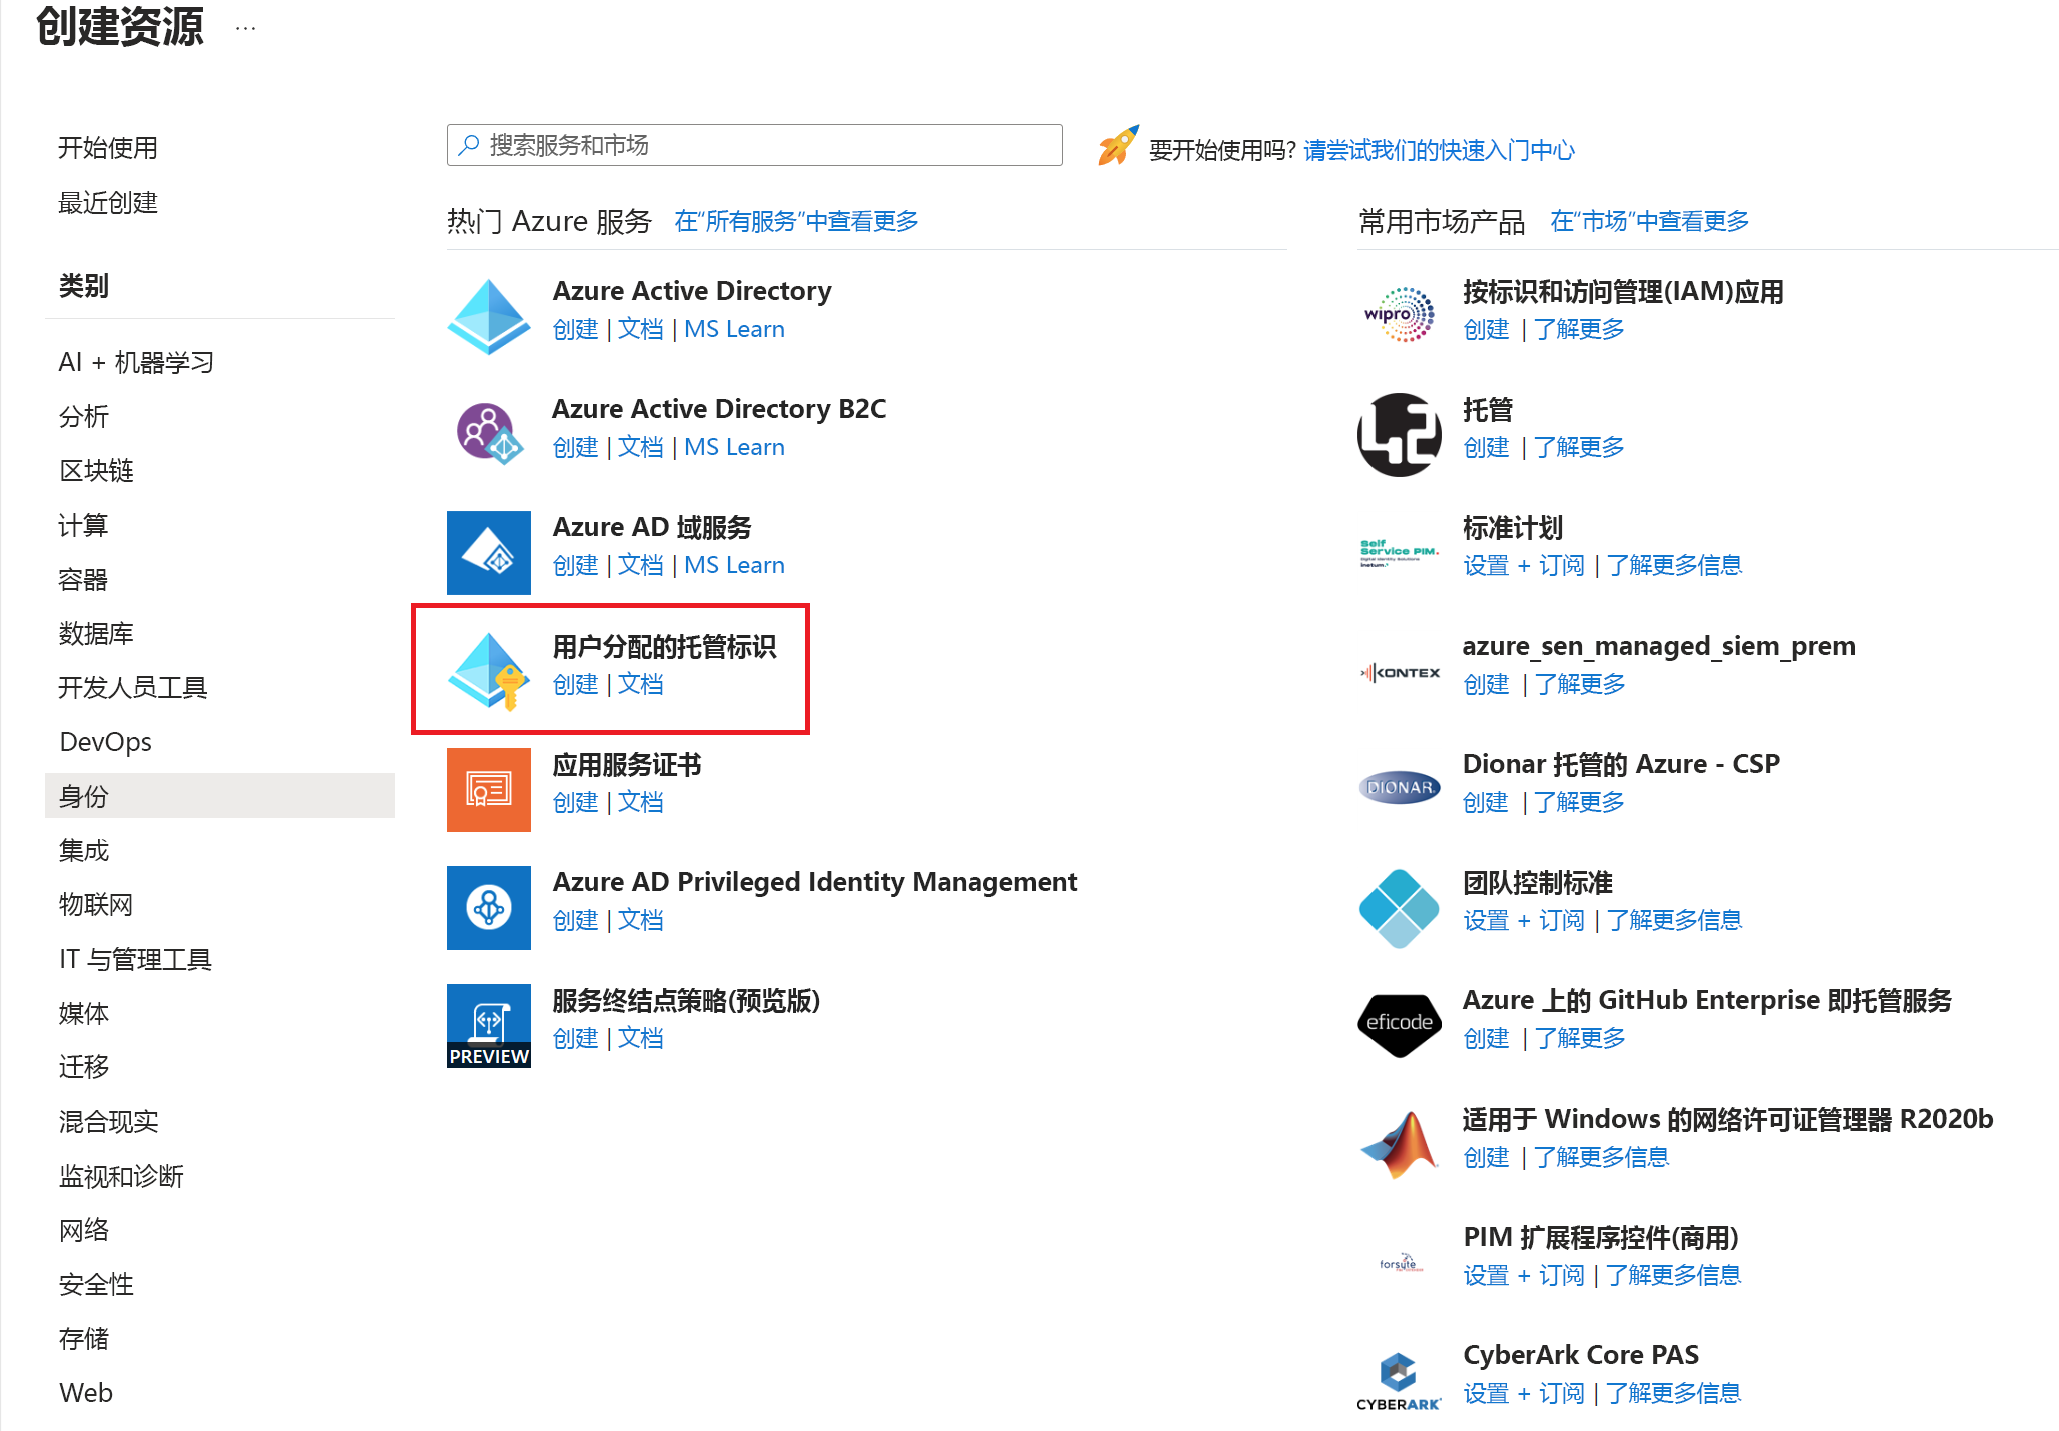This screenshot has height=1431, width=2059.
Task: Click 在"所有服务"中查看更多
Action: point(796,221)
